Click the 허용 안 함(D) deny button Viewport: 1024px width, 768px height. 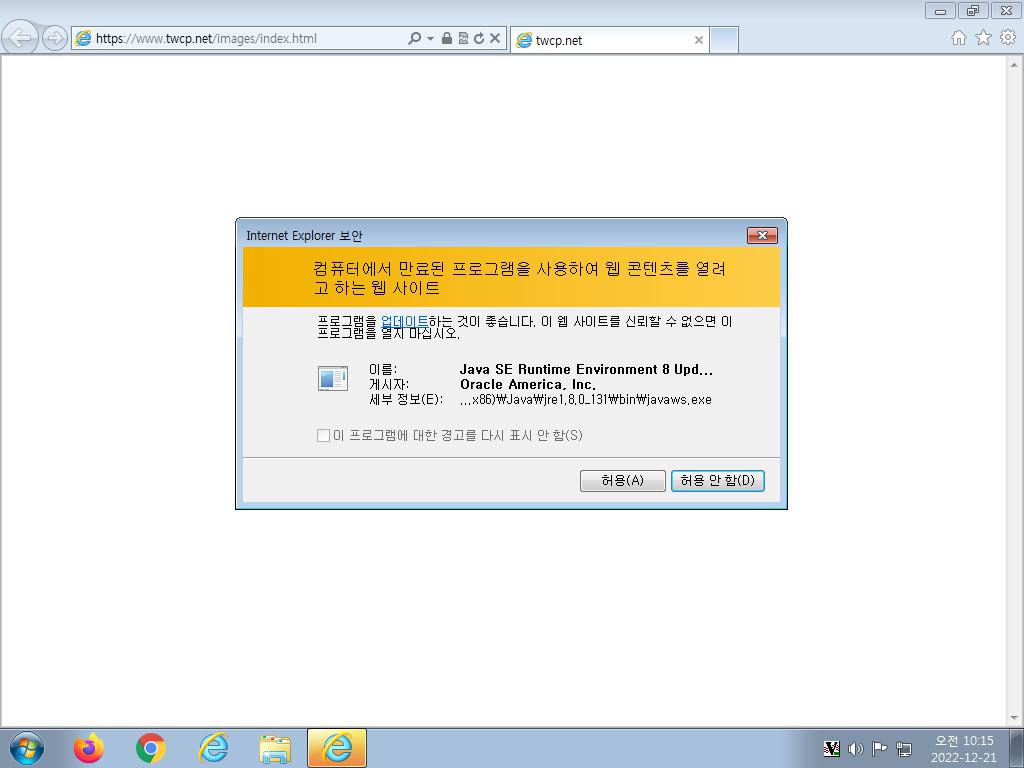pyautogui.click(x=717, y=481)
